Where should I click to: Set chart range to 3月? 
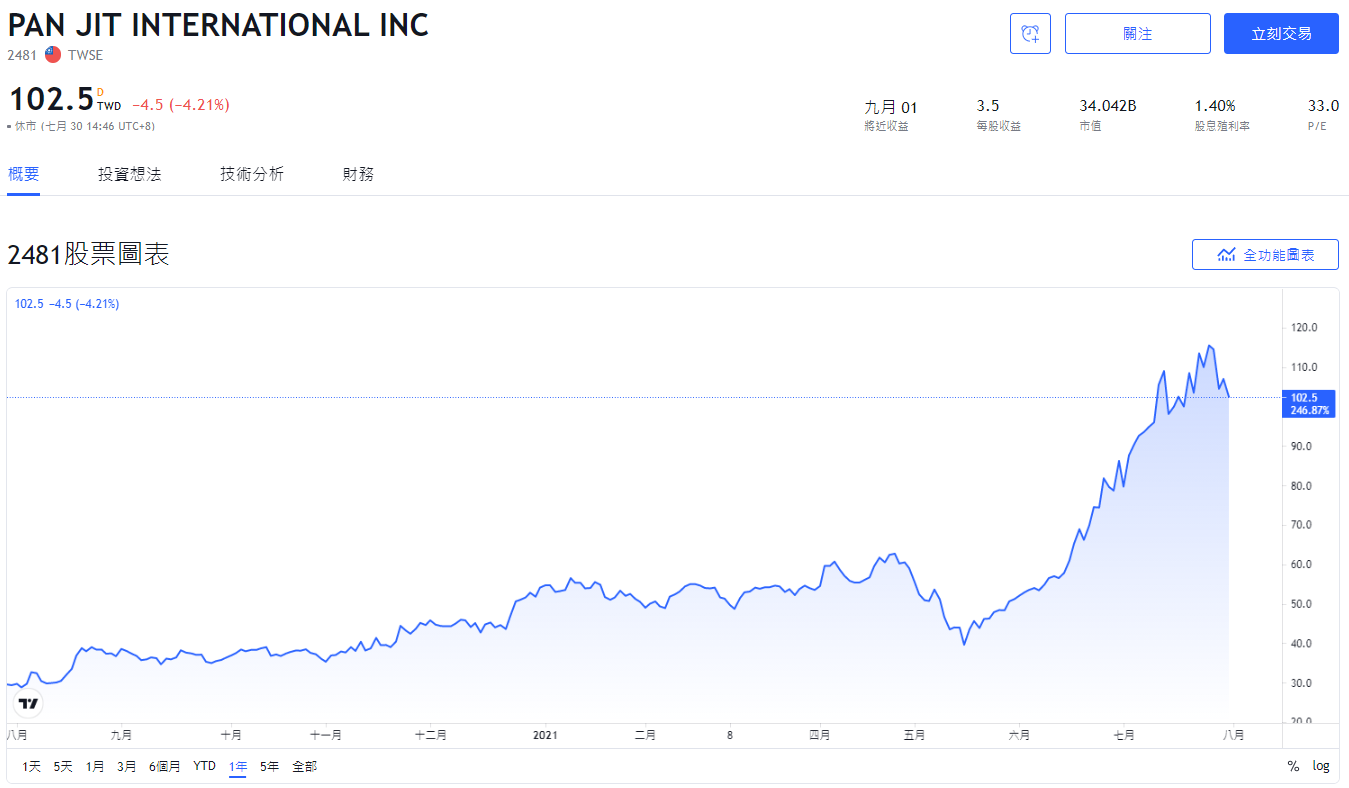coord(127,766)
